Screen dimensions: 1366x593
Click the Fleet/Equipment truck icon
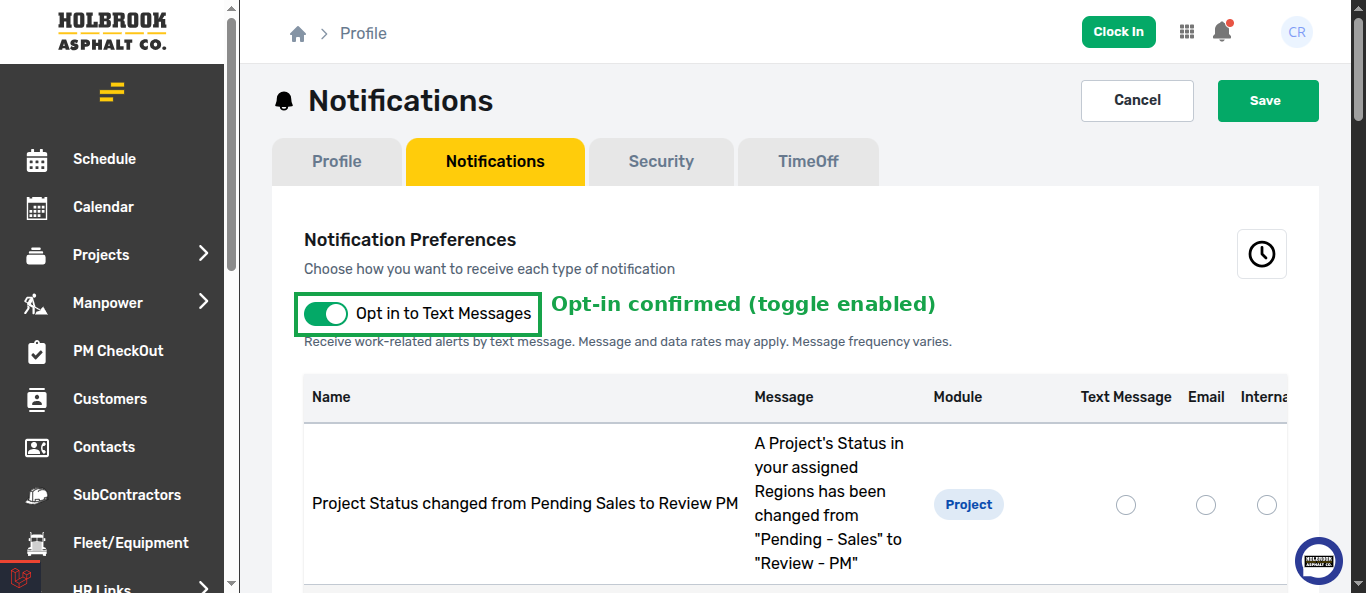tap(37, 543)
